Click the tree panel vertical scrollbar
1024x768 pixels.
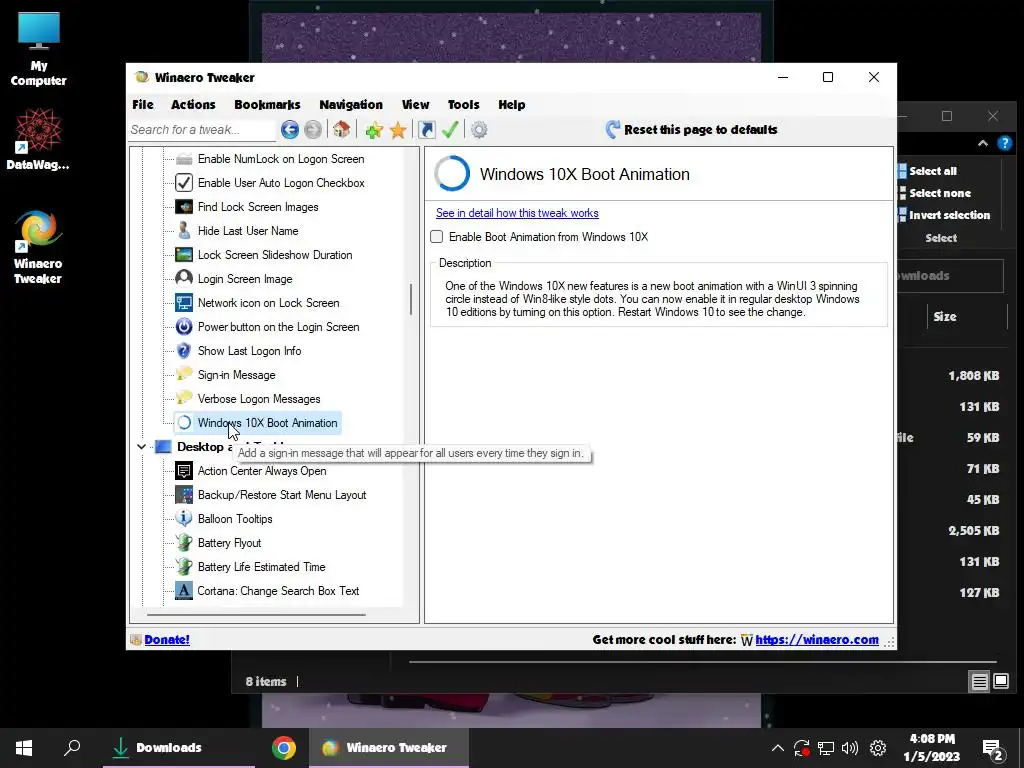[411, 299]
